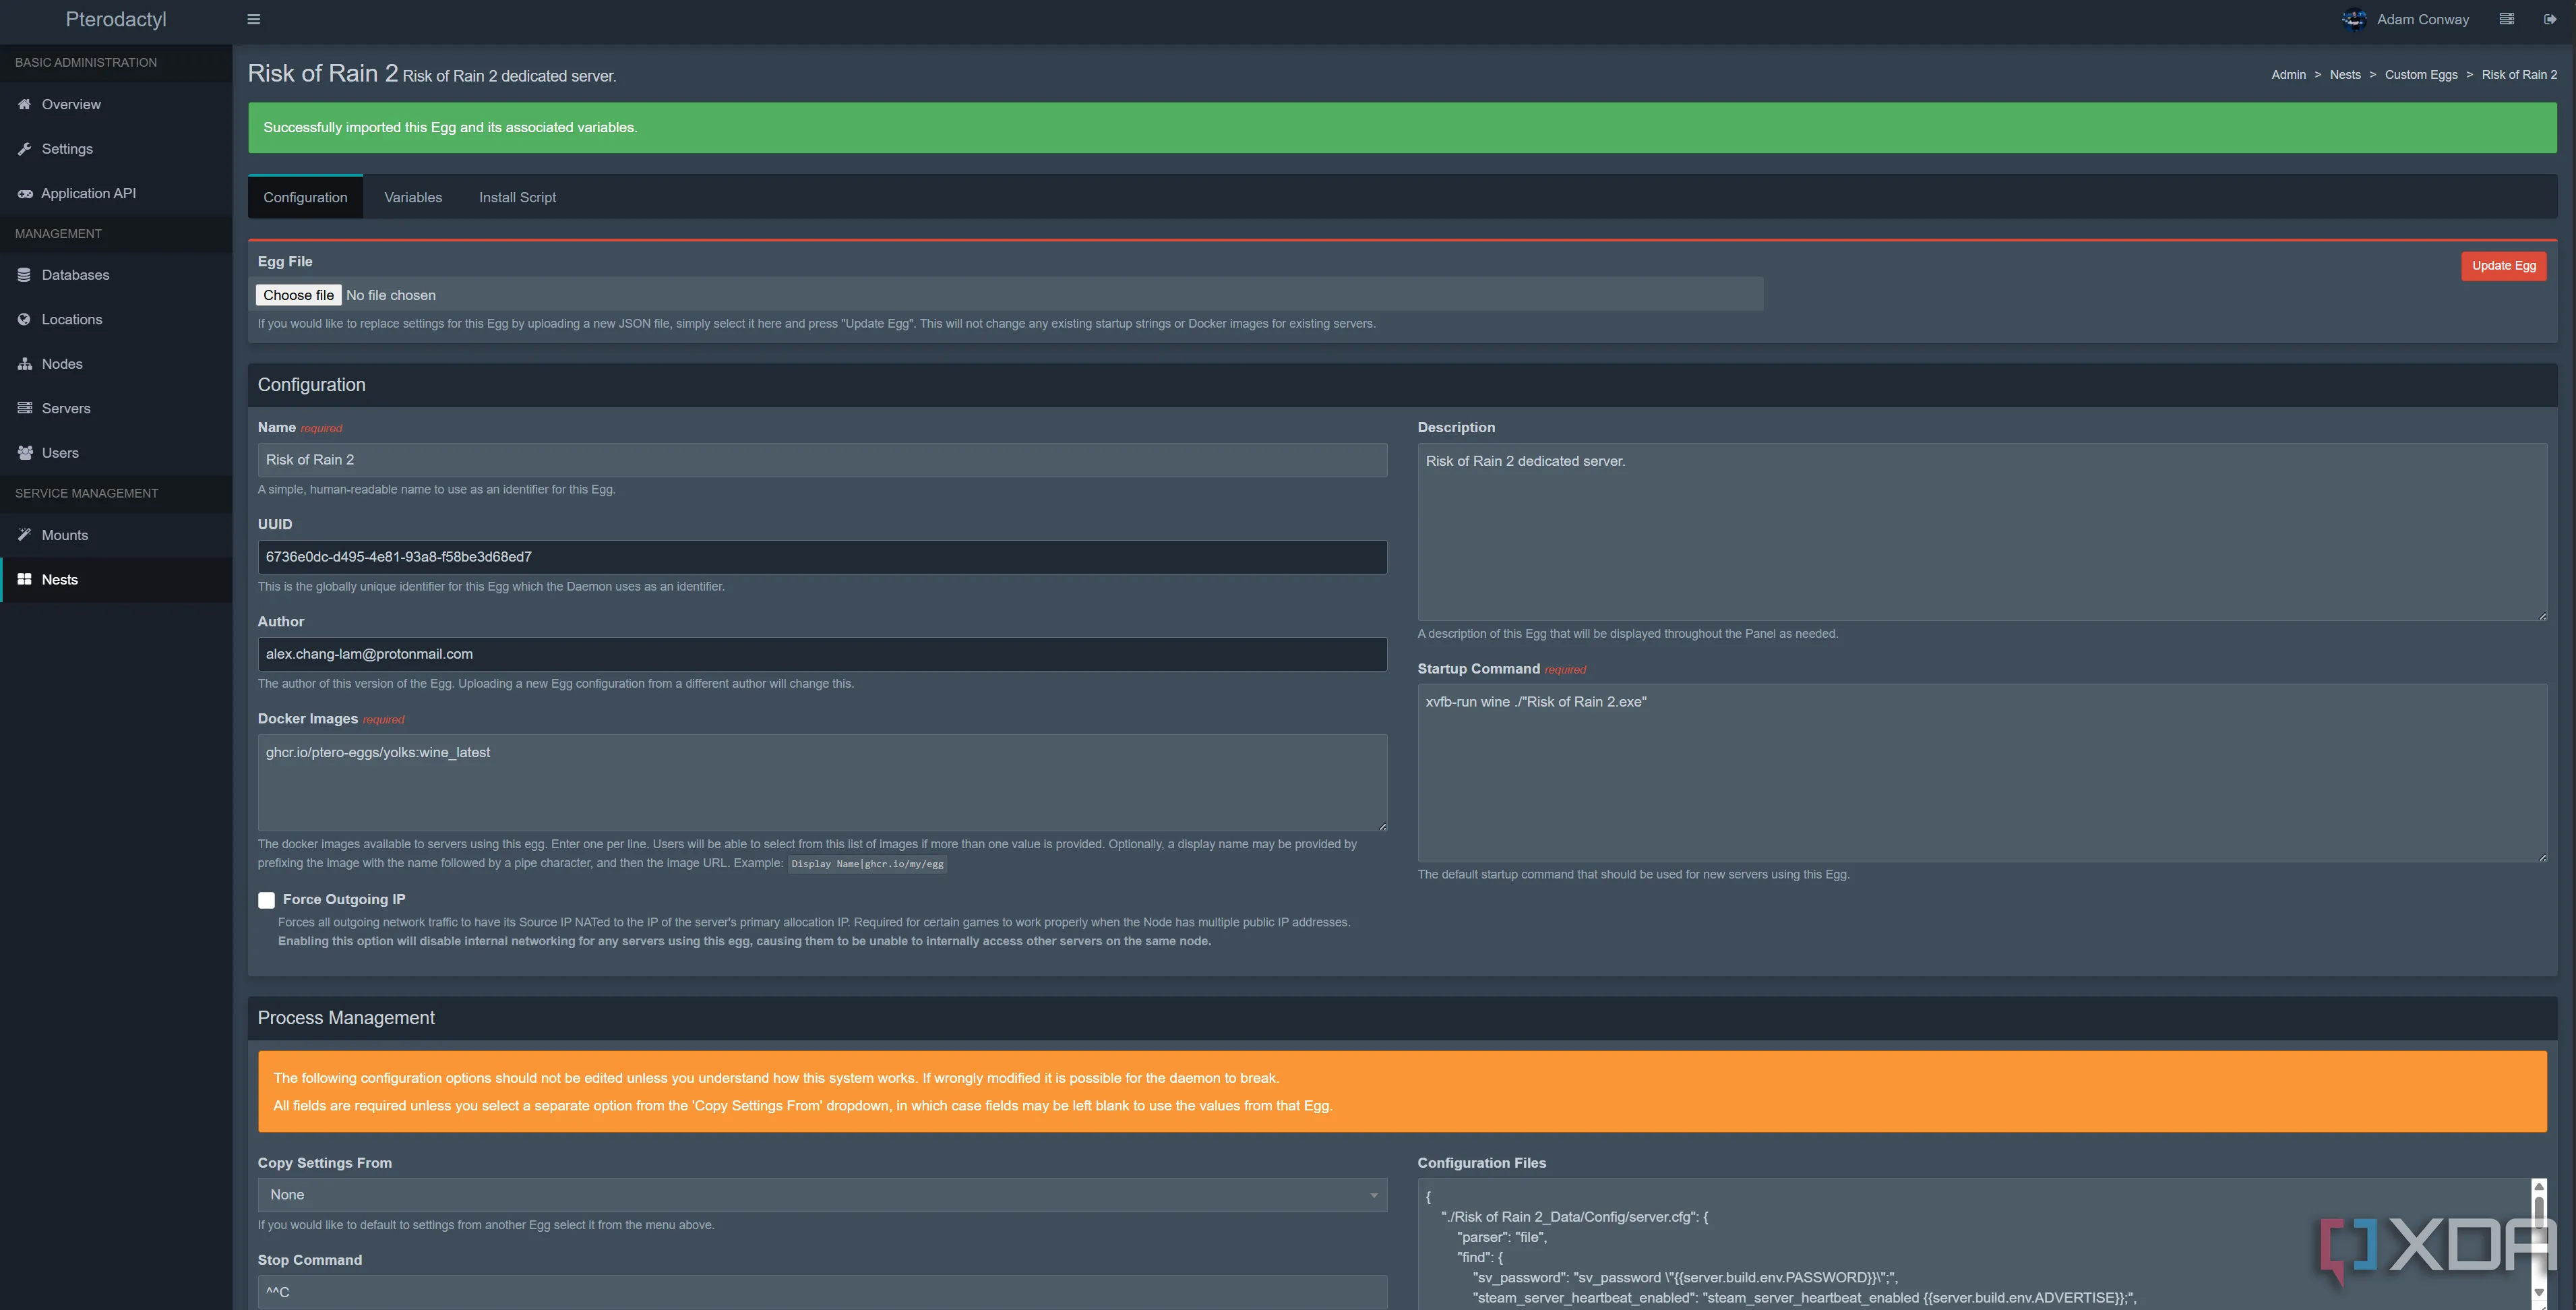
Task: Switch to the Variables tab
Action: [413, 198]
